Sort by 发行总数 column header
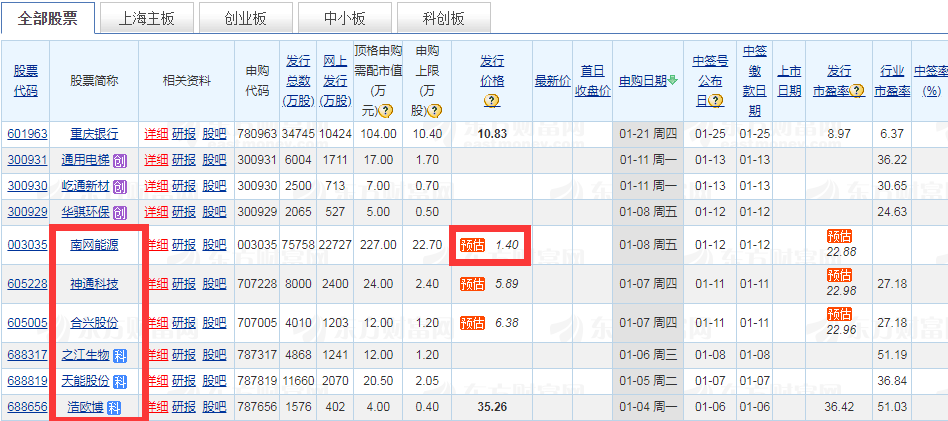948x421 pixels. click(297, 81)
